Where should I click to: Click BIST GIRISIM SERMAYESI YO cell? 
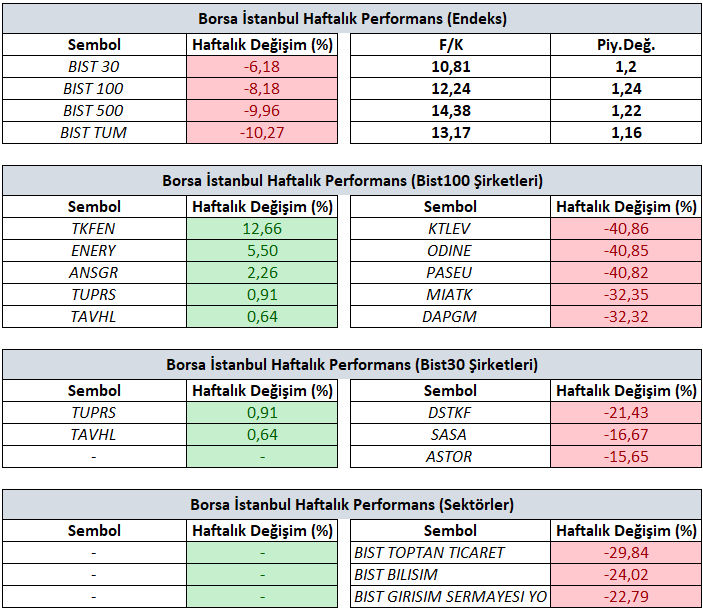451,596
